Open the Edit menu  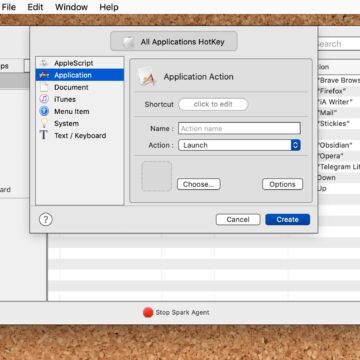[35, 7]
